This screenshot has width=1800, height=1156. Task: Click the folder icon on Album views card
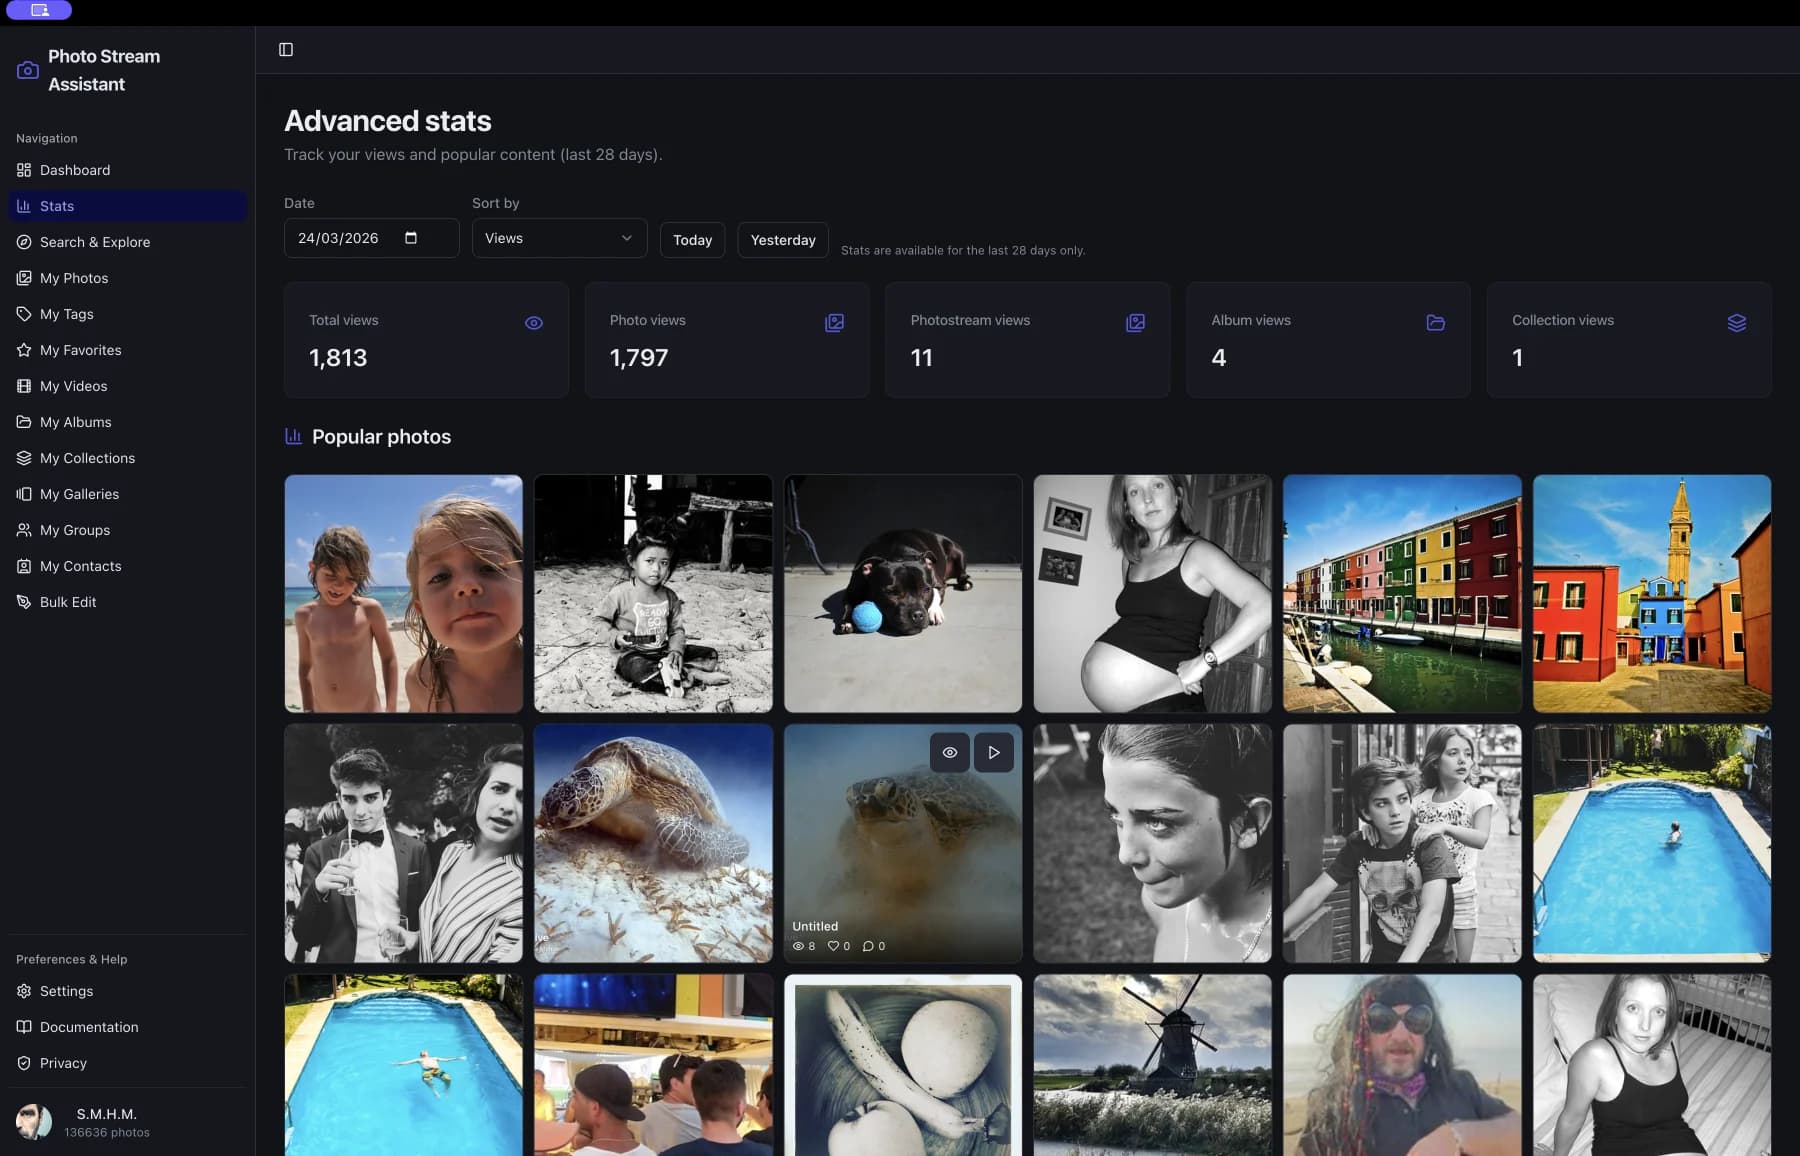1436,322
